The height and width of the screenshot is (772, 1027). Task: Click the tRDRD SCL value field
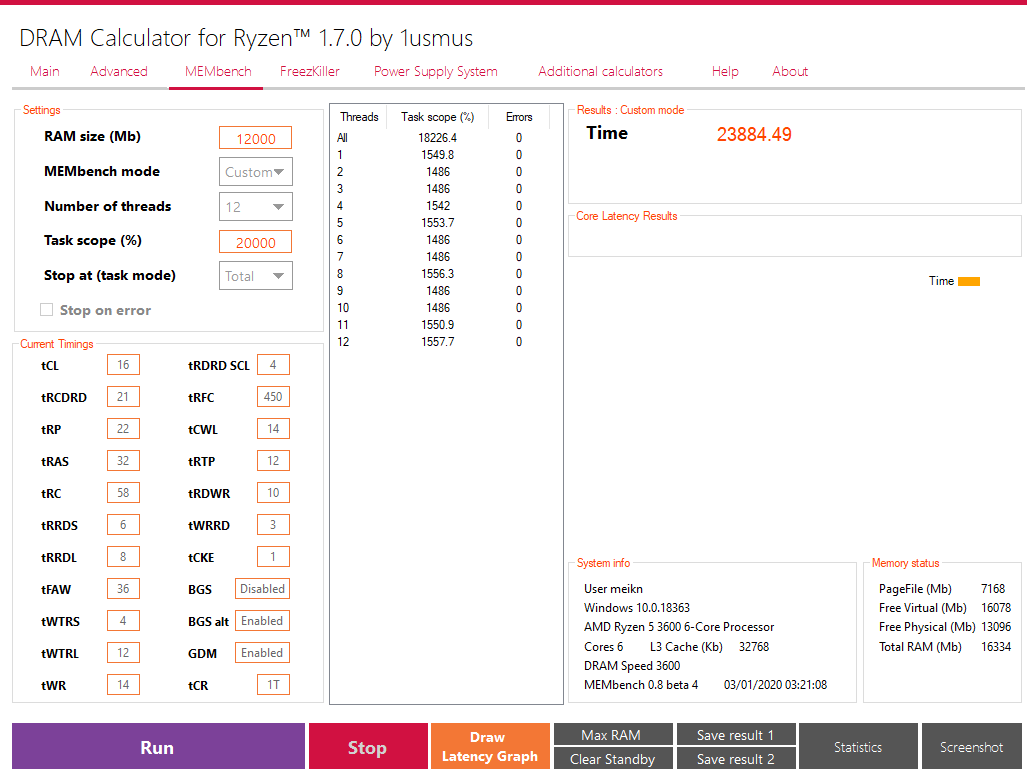(x=273, y=365)
